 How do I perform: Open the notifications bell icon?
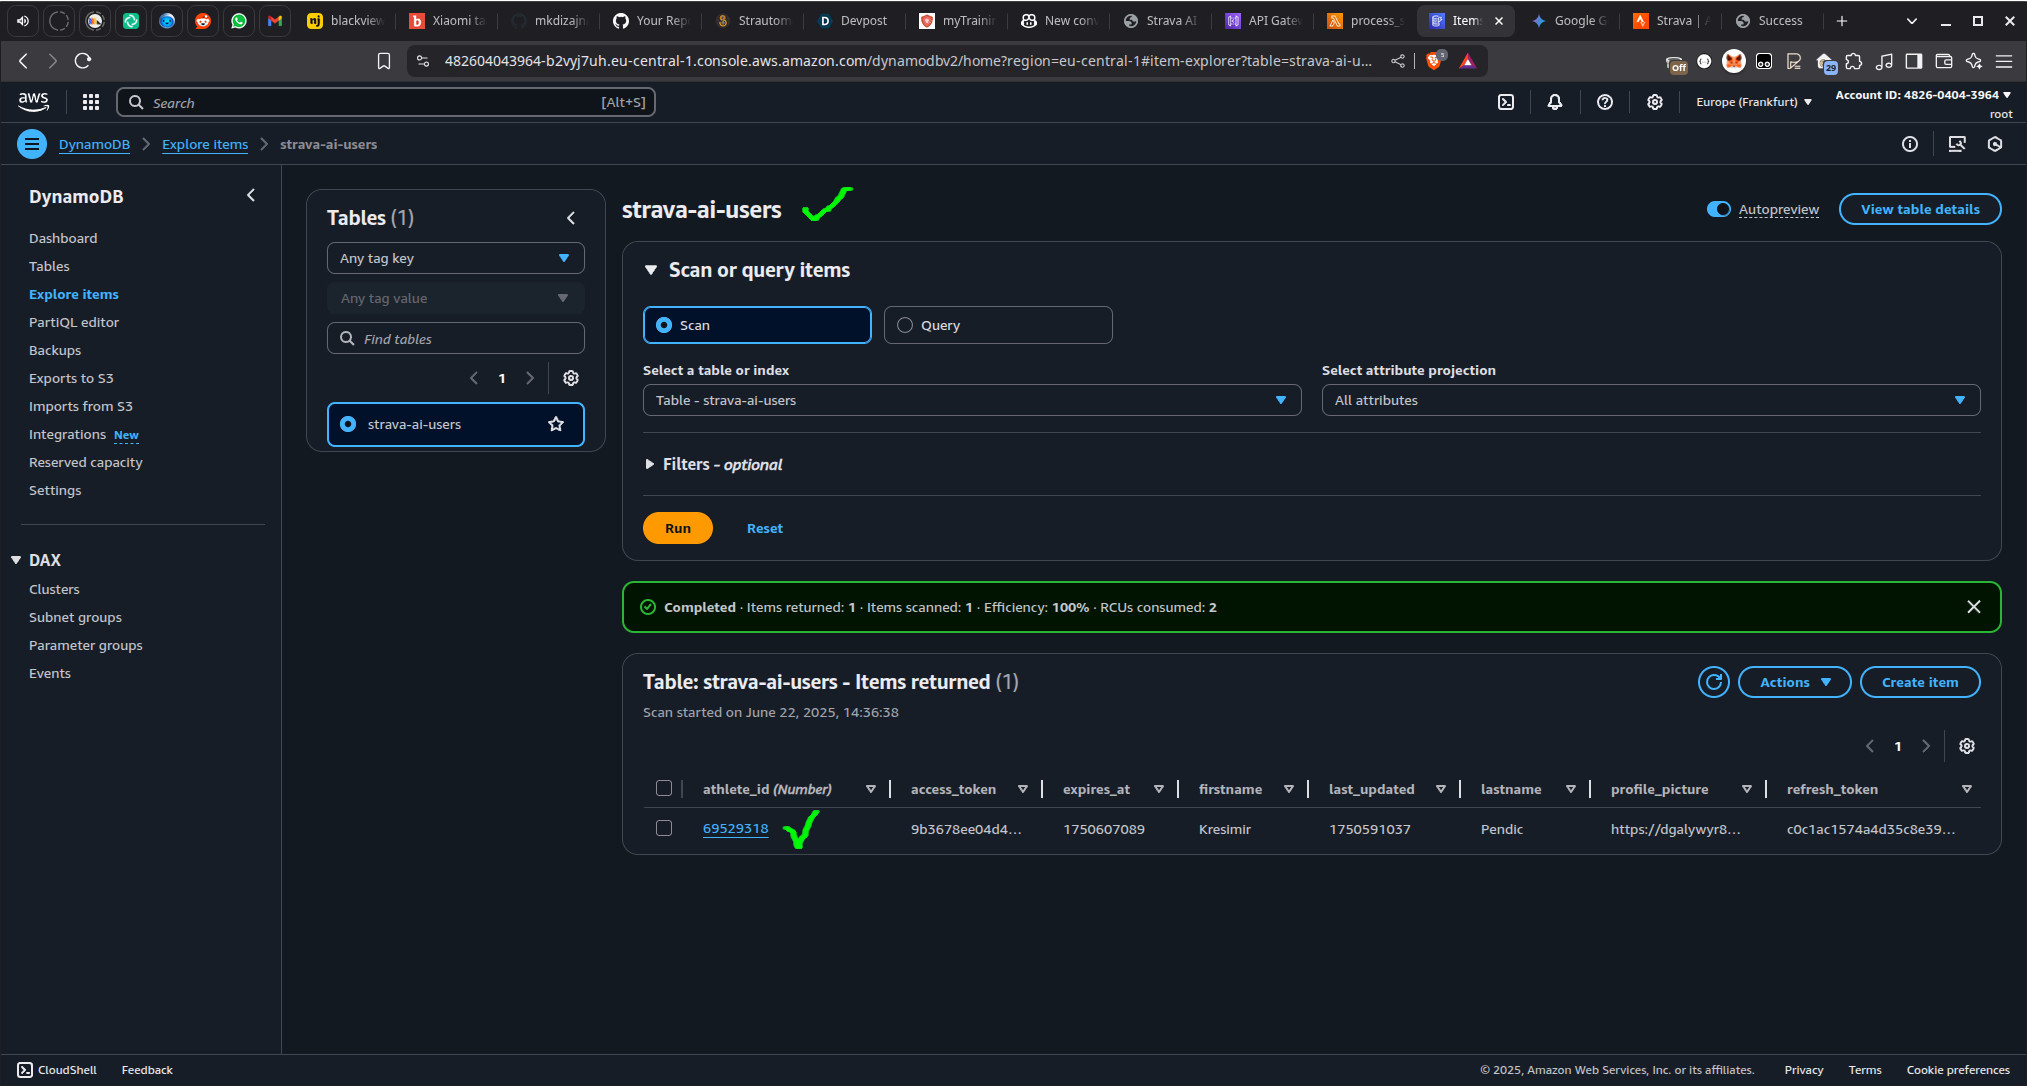pyautogui.click(x=1554, y=102)
